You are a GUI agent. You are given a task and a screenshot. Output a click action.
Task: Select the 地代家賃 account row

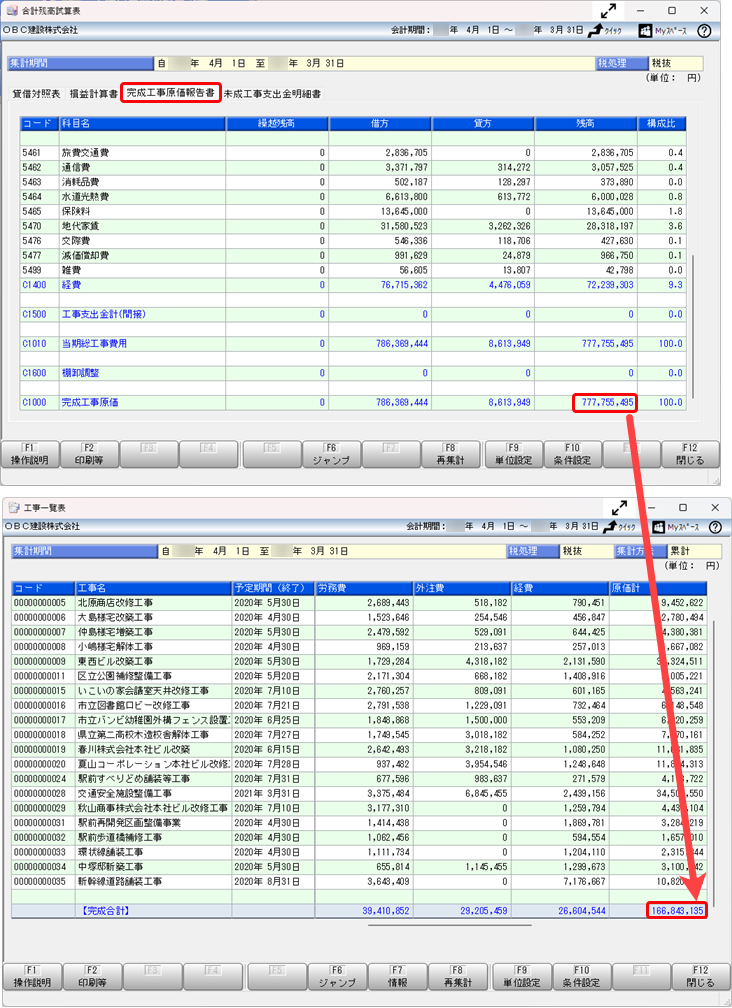tap(353, 226)
